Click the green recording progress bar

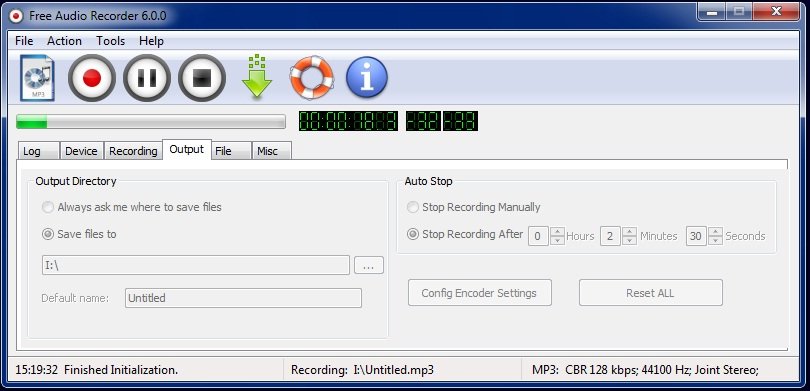pyautogui.click(x=151, y=121)
